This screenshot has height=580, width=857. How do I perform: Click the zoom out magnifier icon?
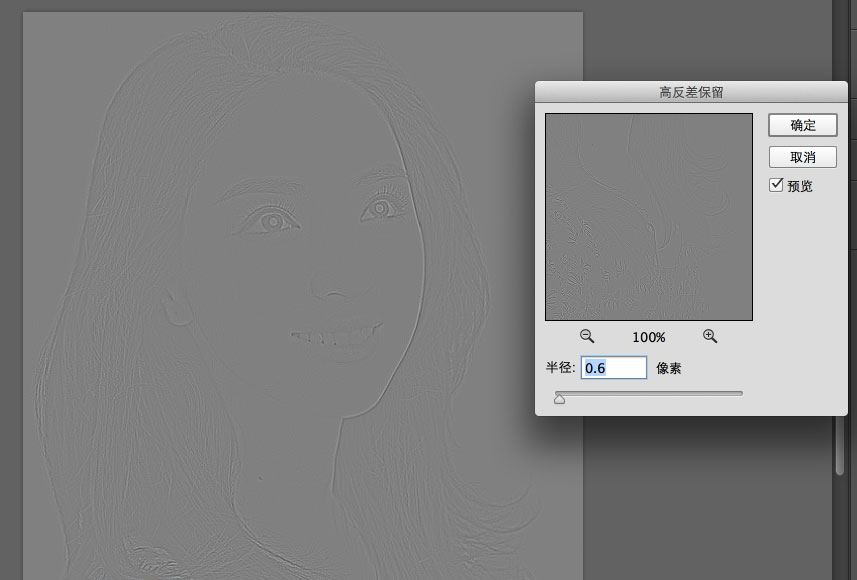coord(587,337)
